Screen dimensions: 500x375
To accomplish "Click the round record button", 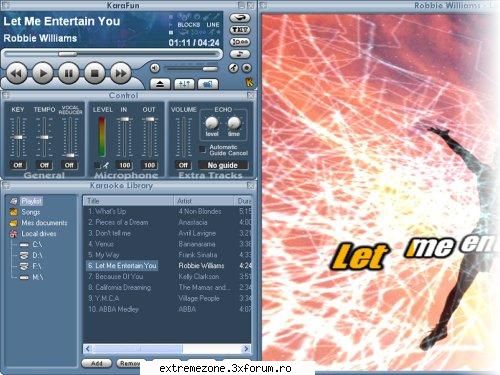I will (247, 68).
